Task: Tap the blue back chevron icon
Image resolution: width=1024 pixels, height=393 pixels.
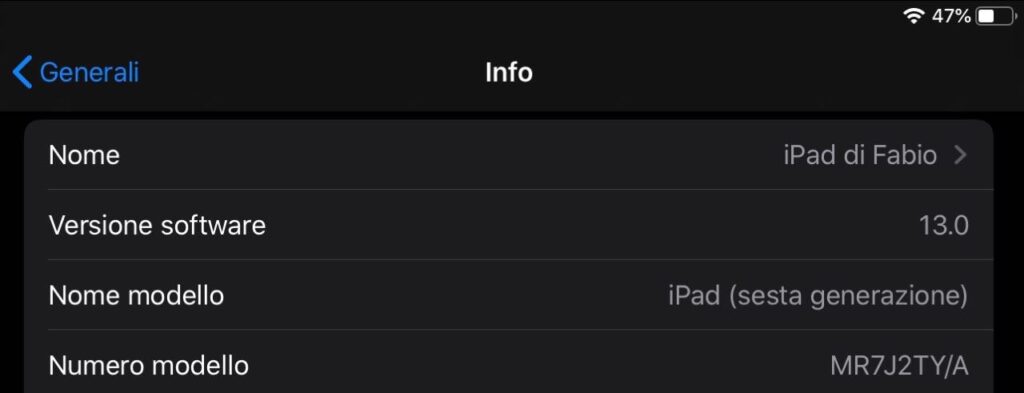Action: [x=22, y=72]
